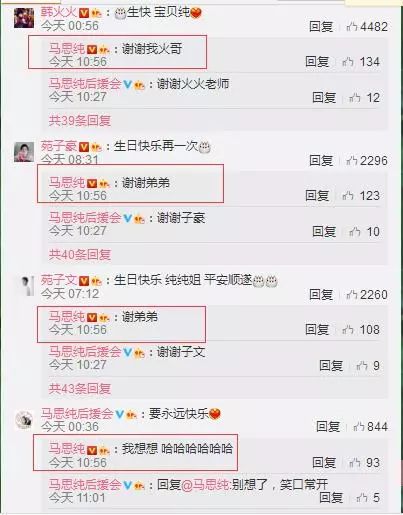
Task: Click the @马思纯 mention link
Action: click(x=206, y=485)
